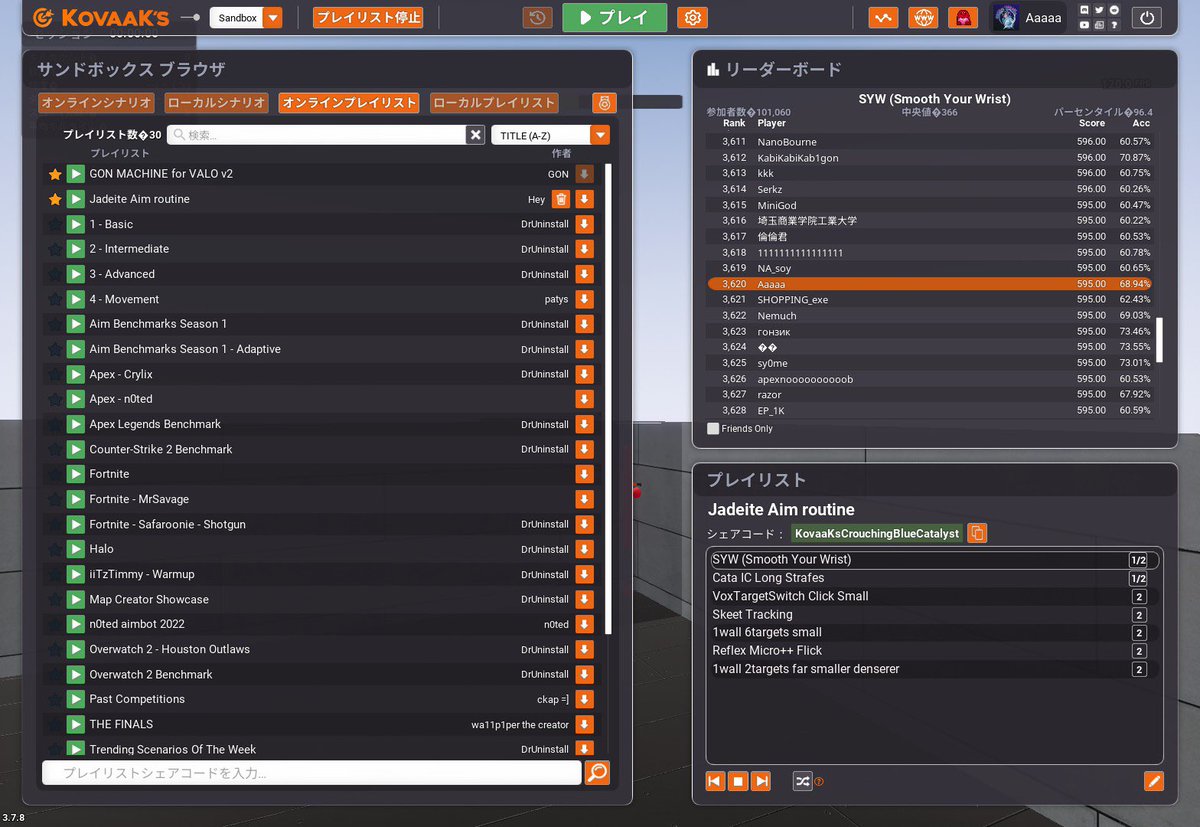Viewport: 1200px width, 827px height.
Task: Open the Aaaaa profile button
Action: point(1028,18)
